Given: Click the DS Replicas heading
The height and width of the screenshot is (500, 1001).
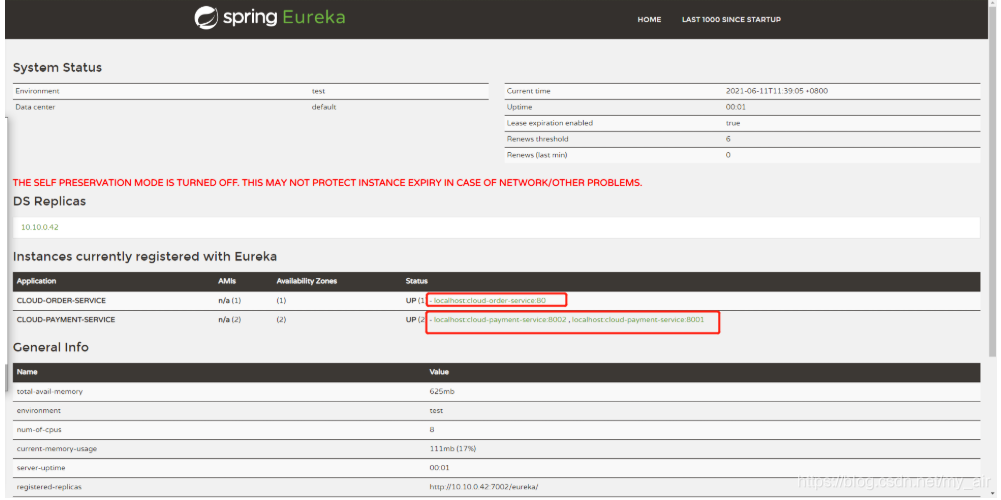Looking at the screenshot, I should (49, 202).
